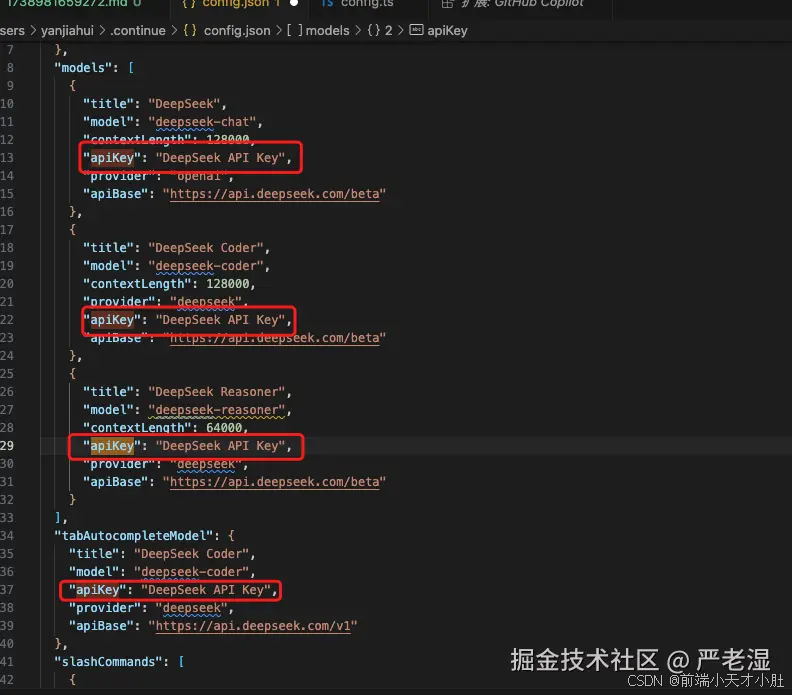Open the apiBase URL on line 31
792x695 pixels.
[x=275, y=482]
